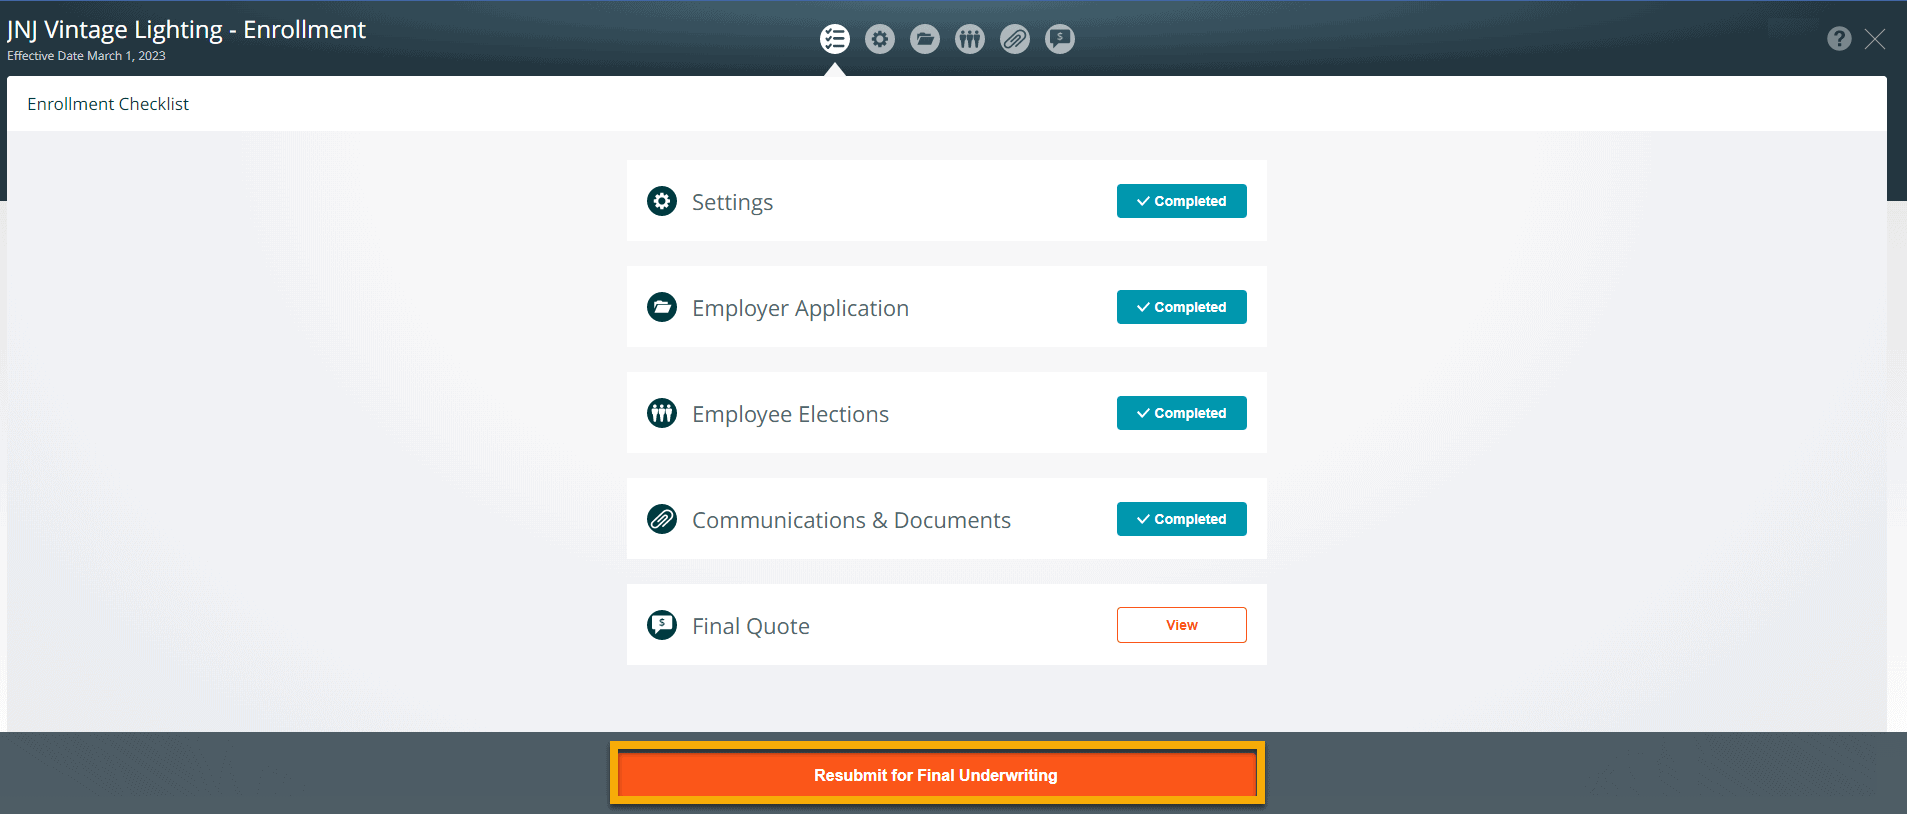Image resolution: width=1907 pixels, height=814 pixels.
Task: Click Resubmit for Final Underwriting
Action: 937,774
